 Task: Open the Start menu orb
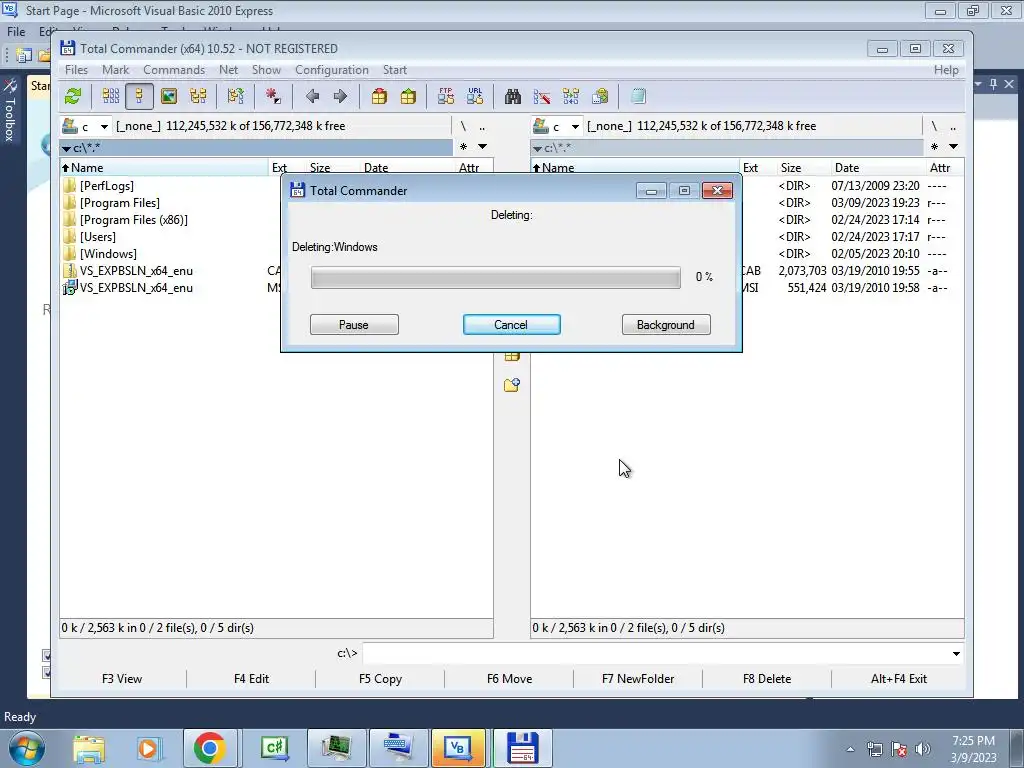coord(27,748)
